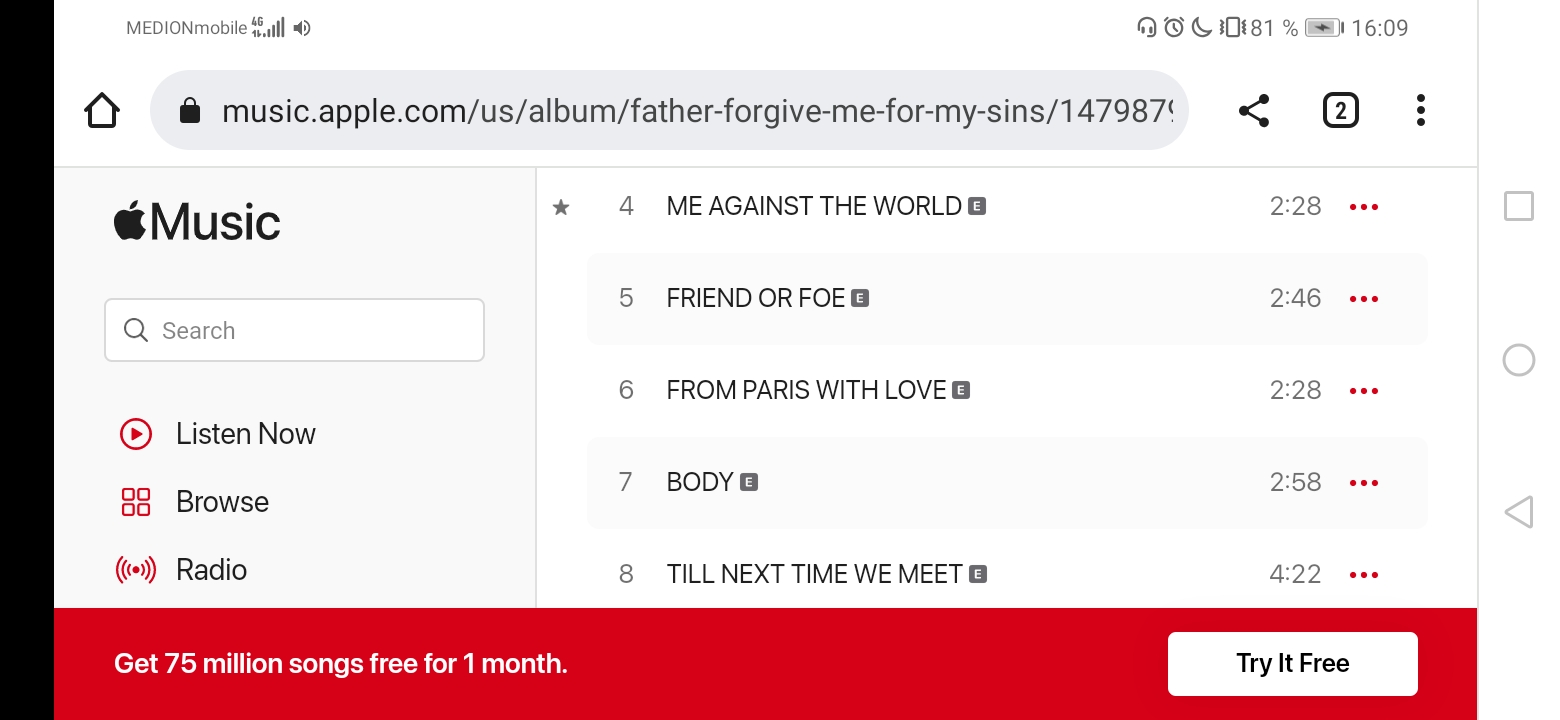1560x720 pixels.
Task: Select track TILL NEXT TIME WE MEET
Action: coord(814,574)
